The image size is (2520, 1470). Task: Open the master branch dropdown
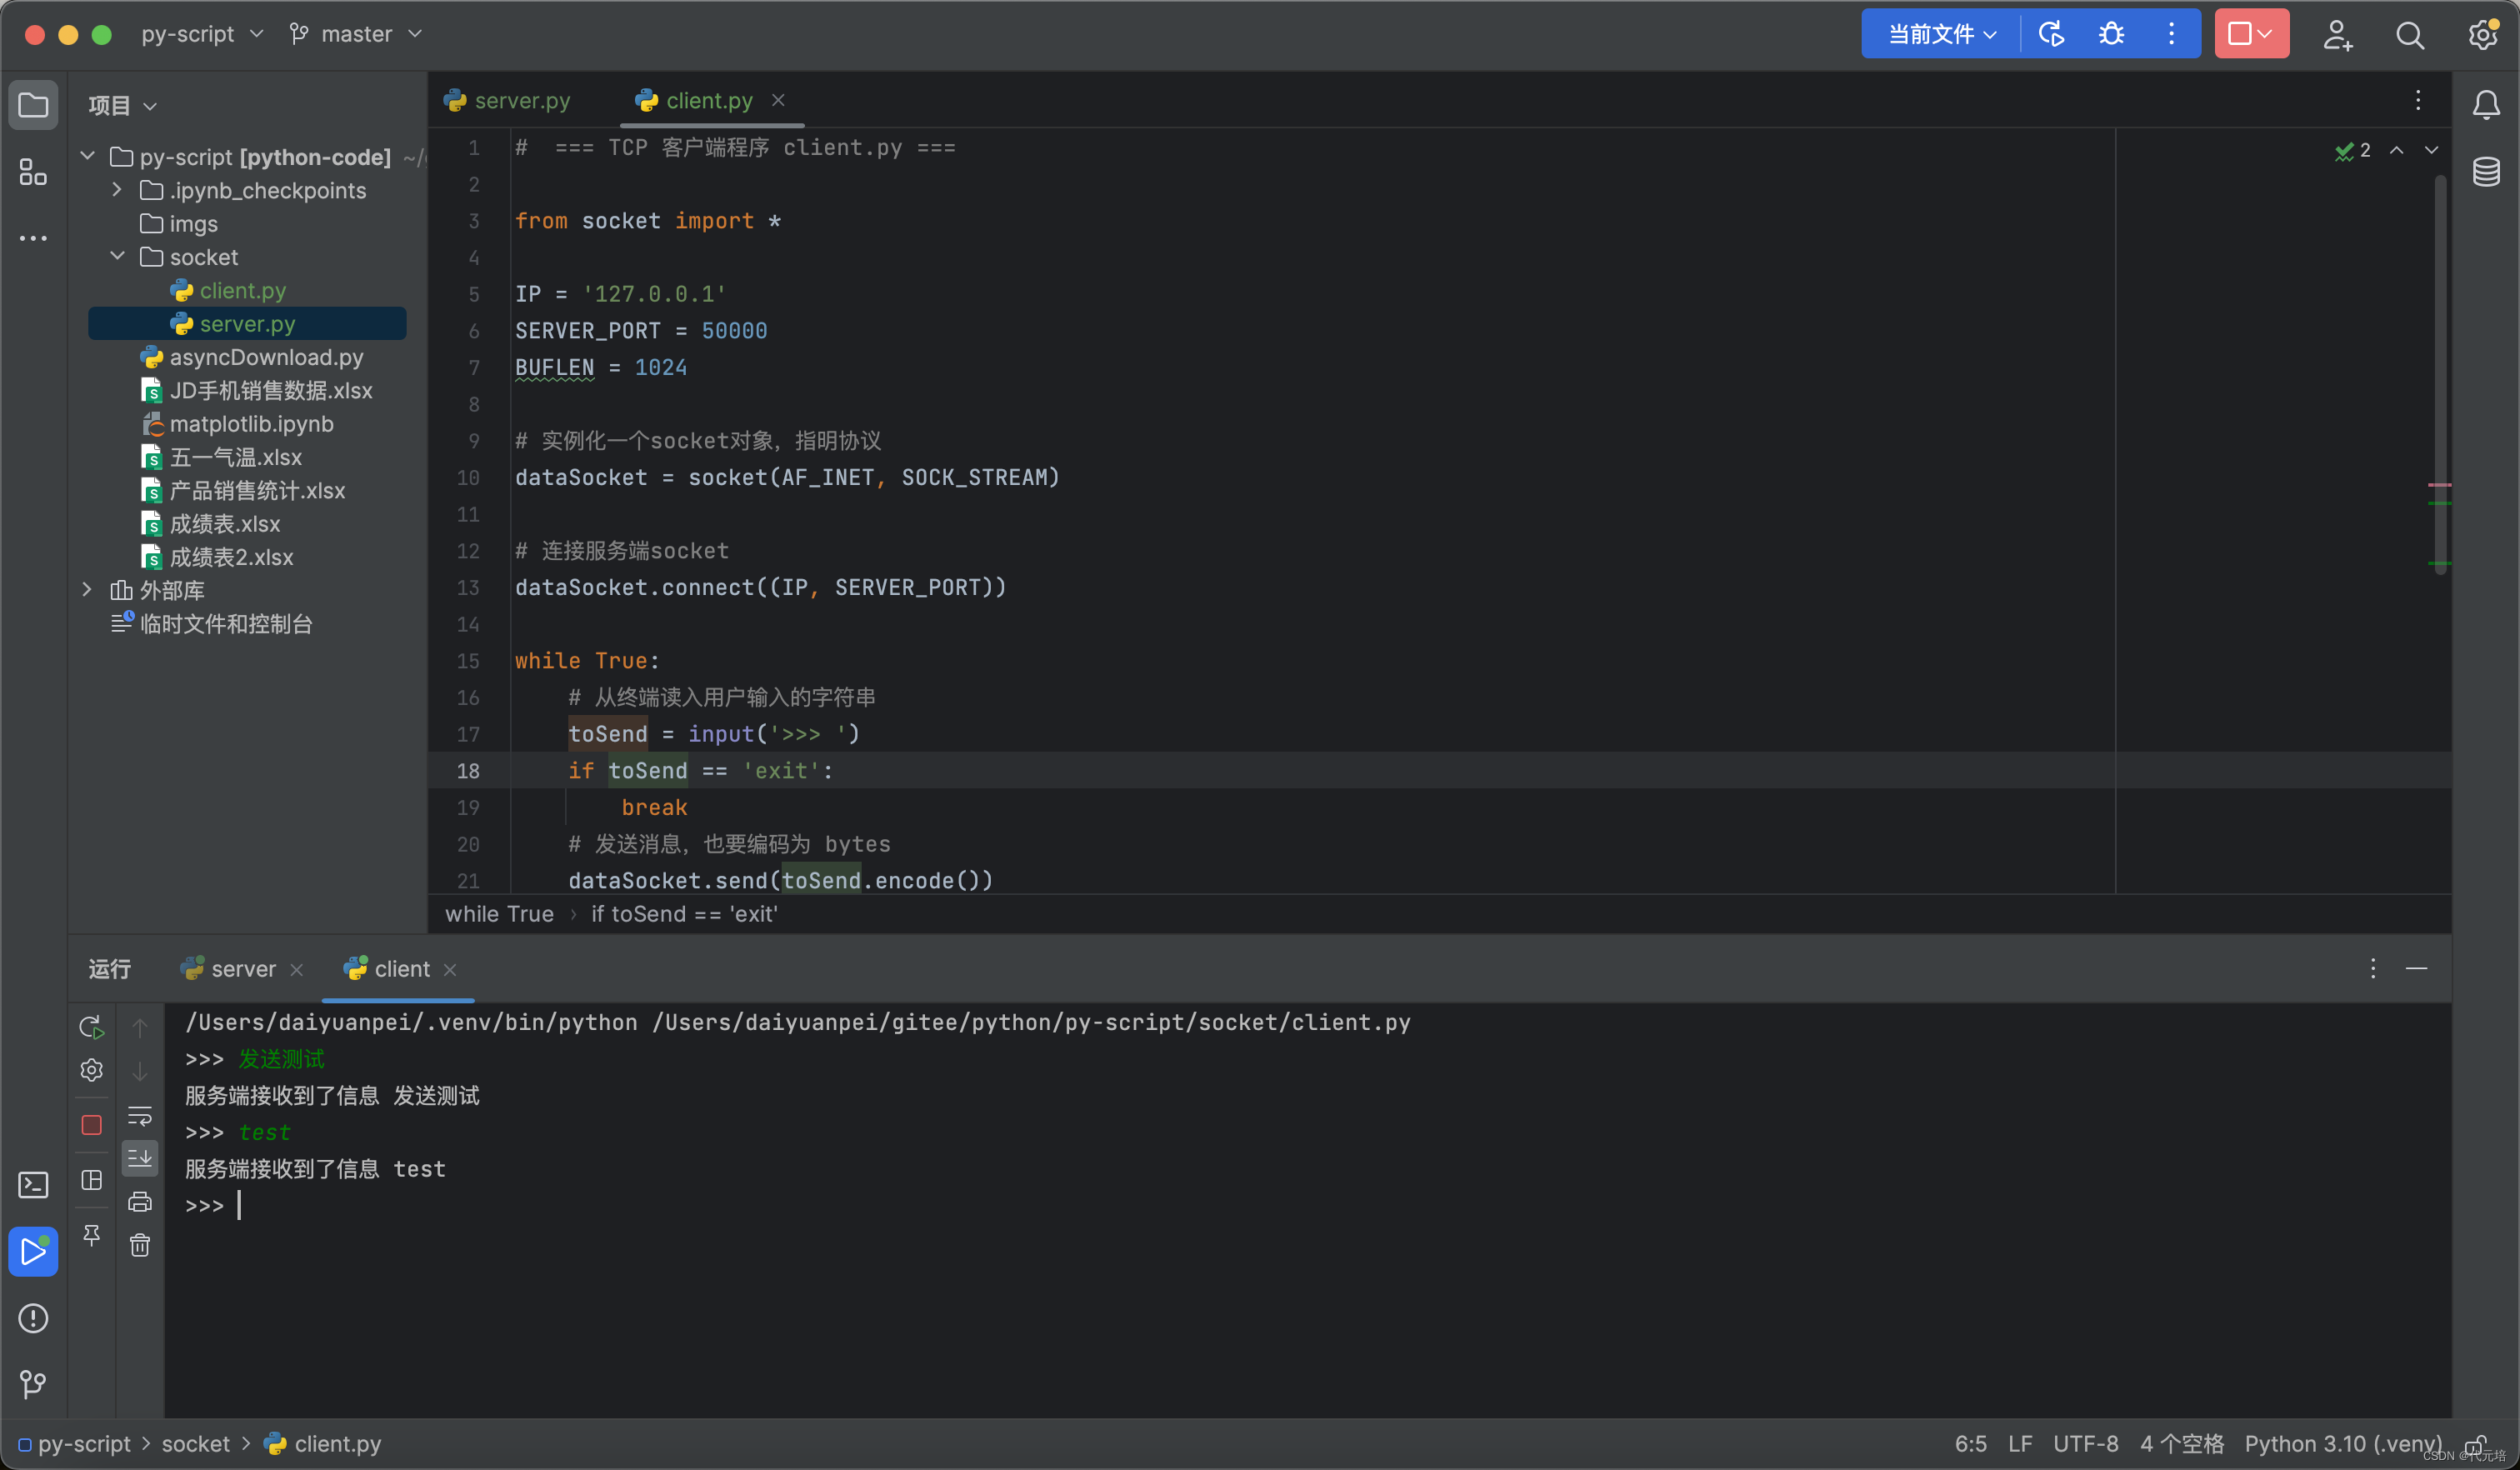(x=356, y=34)
